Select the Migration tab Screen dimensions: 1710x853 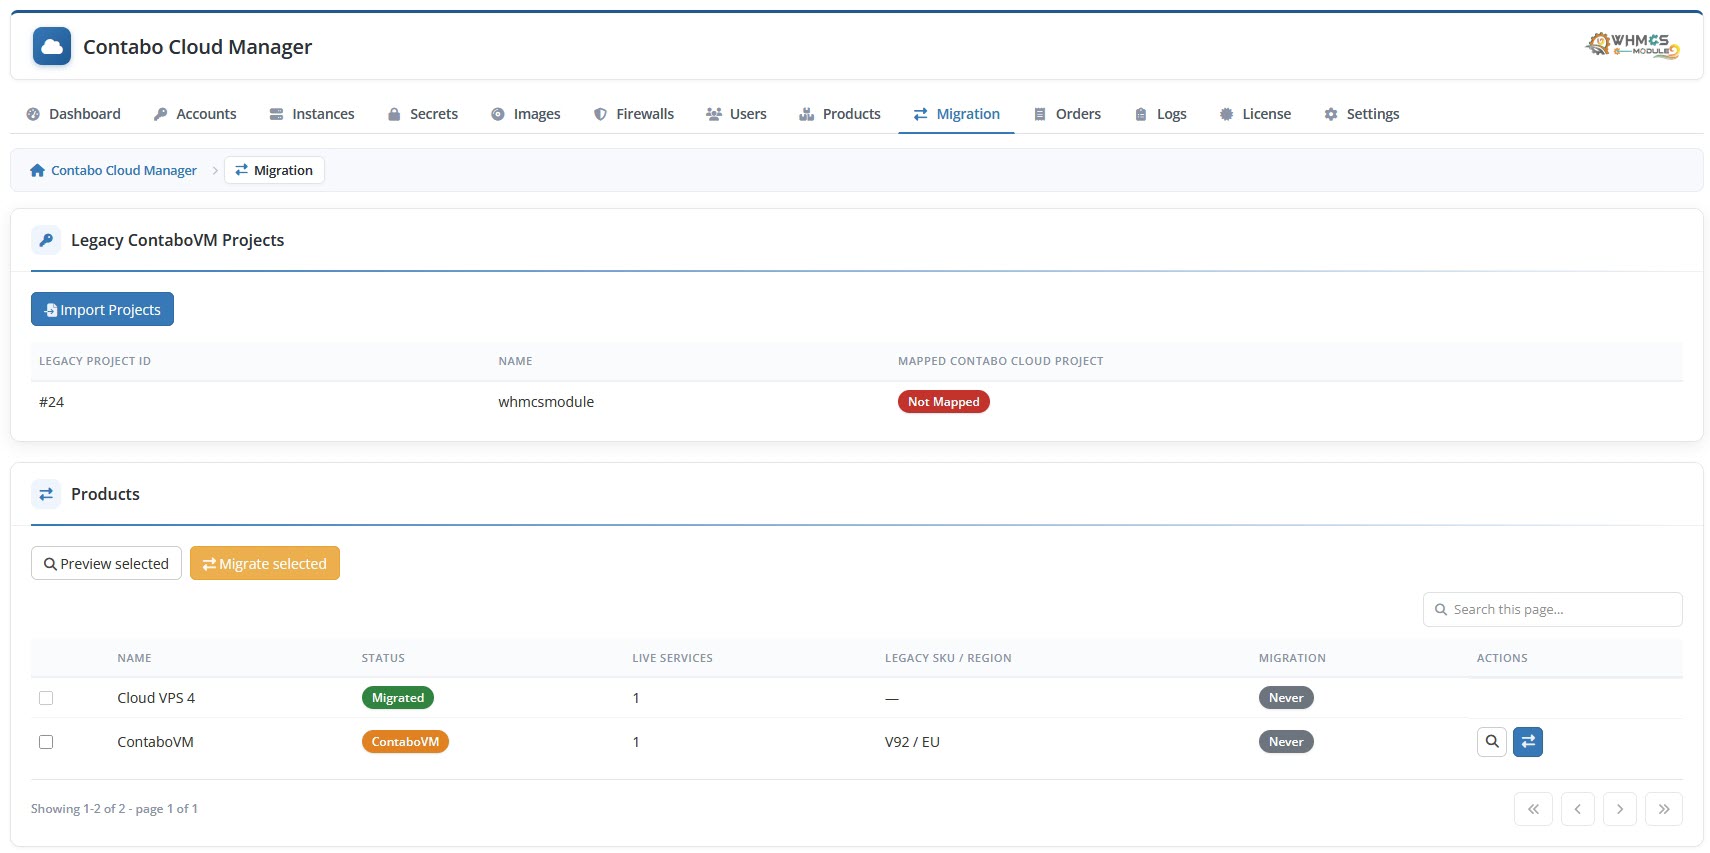(957, 114)
